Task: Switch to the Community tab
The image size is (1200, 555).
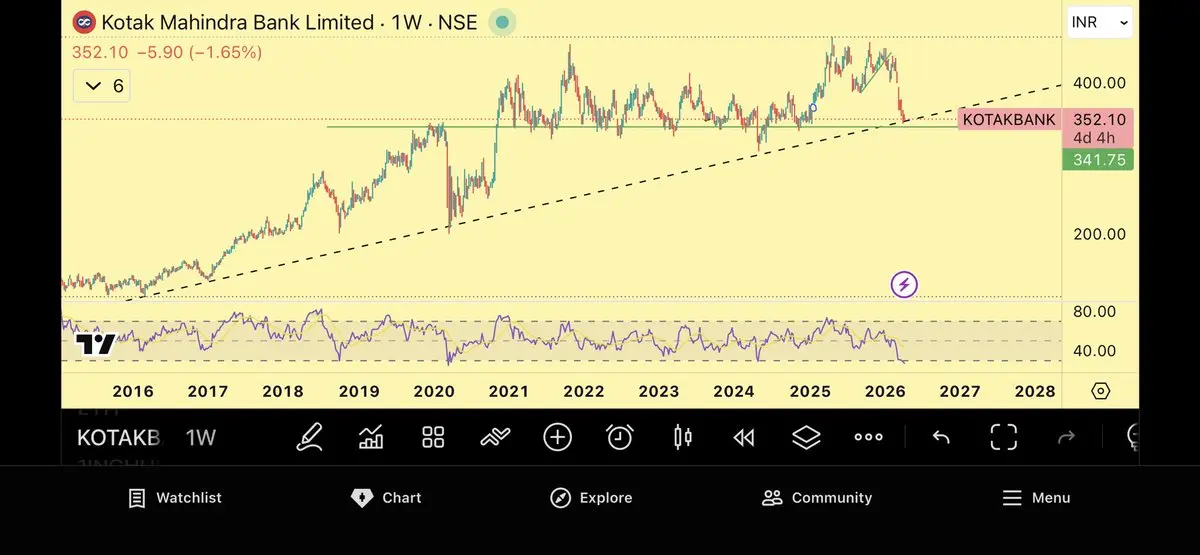Action: pyautogui.click(x=817, y=498)
